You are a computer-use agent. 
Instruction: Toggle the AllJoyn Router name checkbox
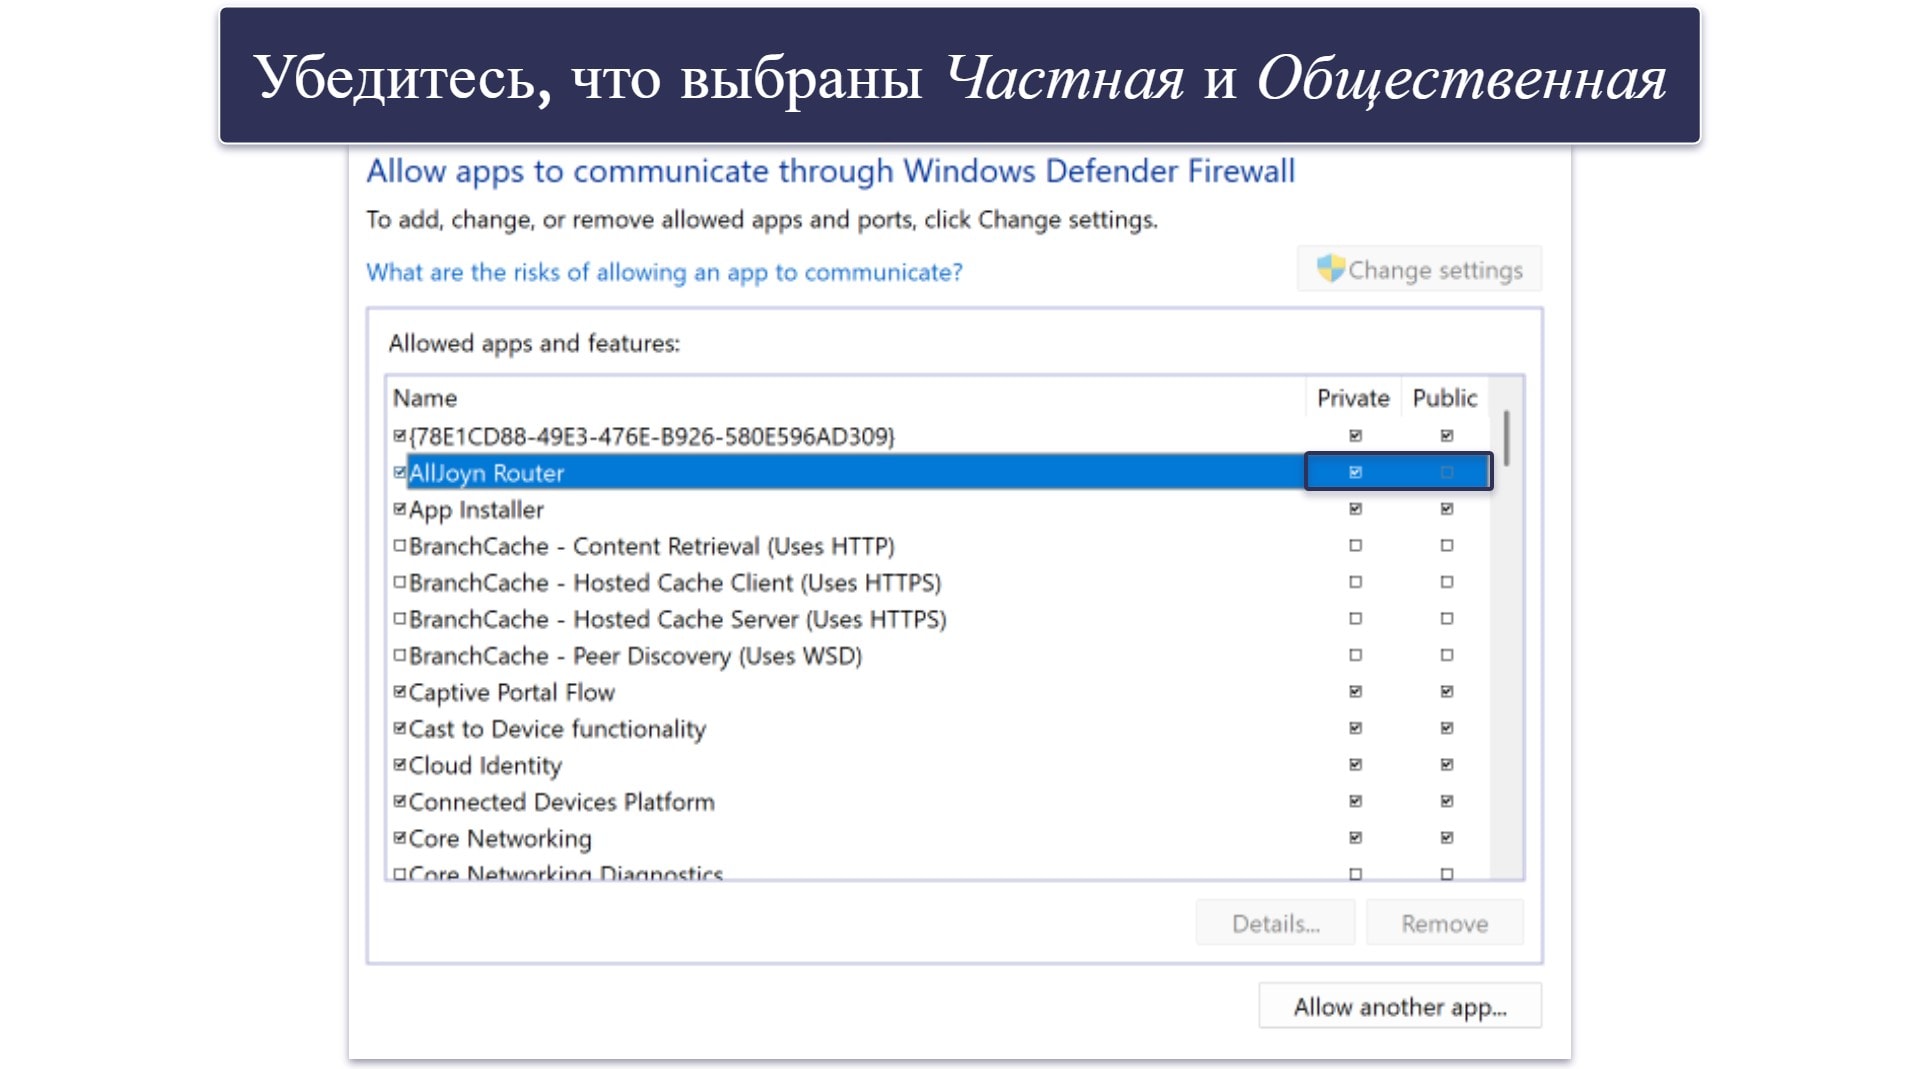pyautogui.click(x=400, y=472)
